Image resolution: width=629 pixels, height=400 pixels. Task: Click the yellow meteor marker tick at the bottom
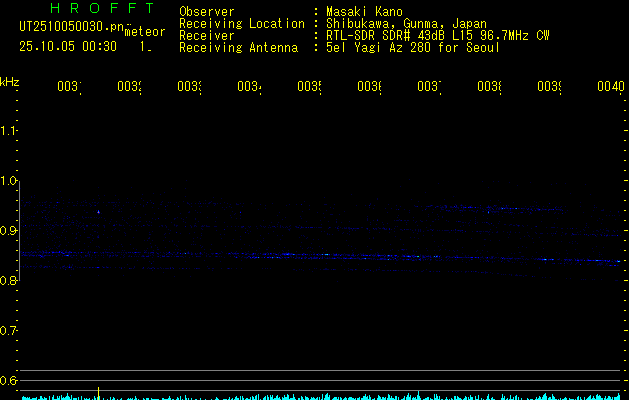coord(99,393)
